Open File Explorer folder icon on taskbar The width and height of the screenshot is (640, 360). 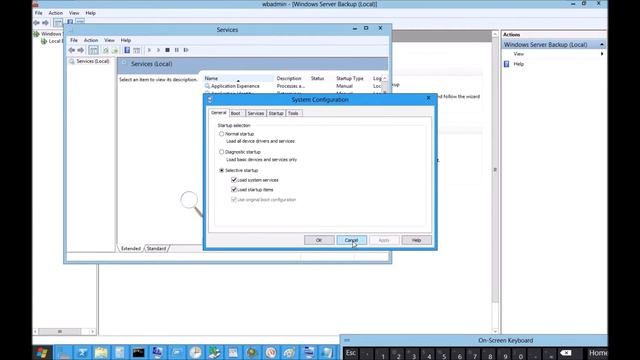coord(101,353)
